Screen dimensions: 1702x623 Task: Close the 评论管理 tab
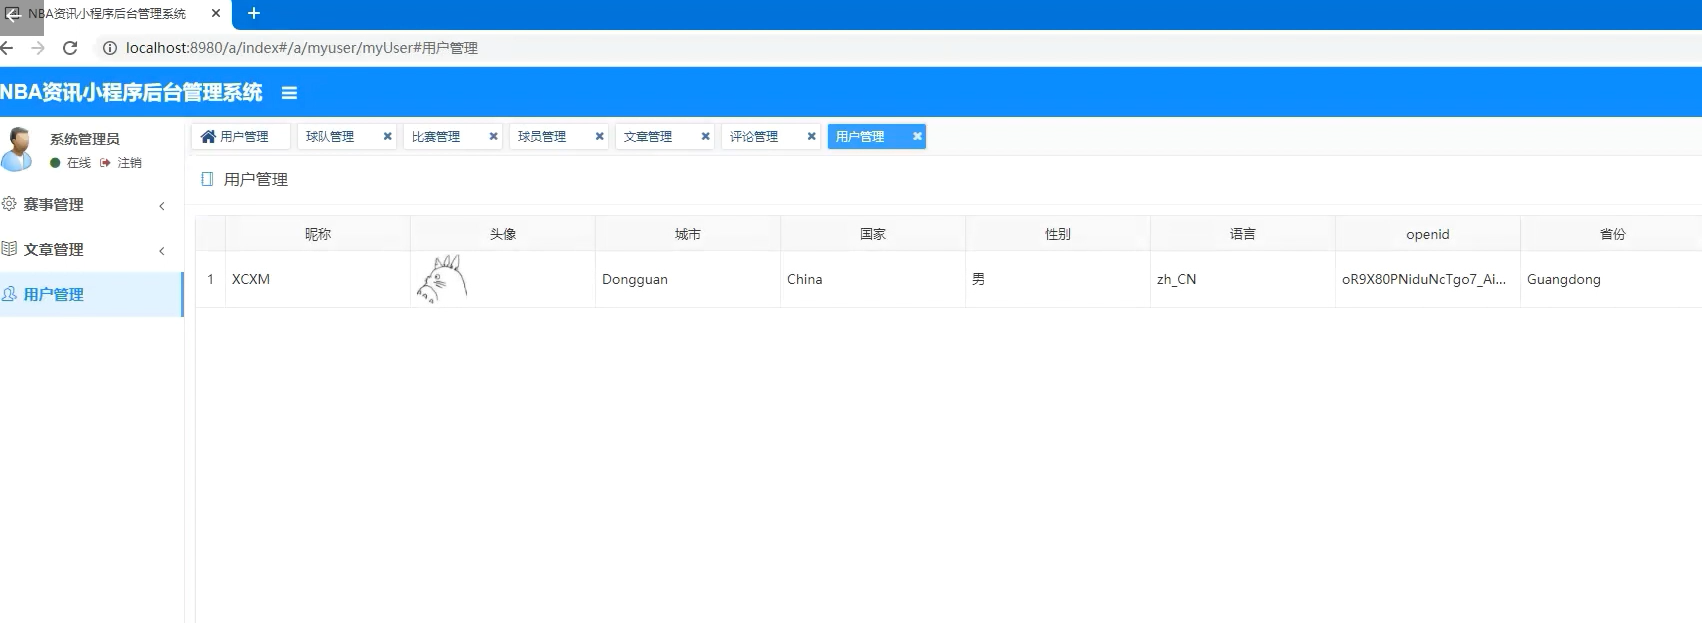[x=811, y=136]
